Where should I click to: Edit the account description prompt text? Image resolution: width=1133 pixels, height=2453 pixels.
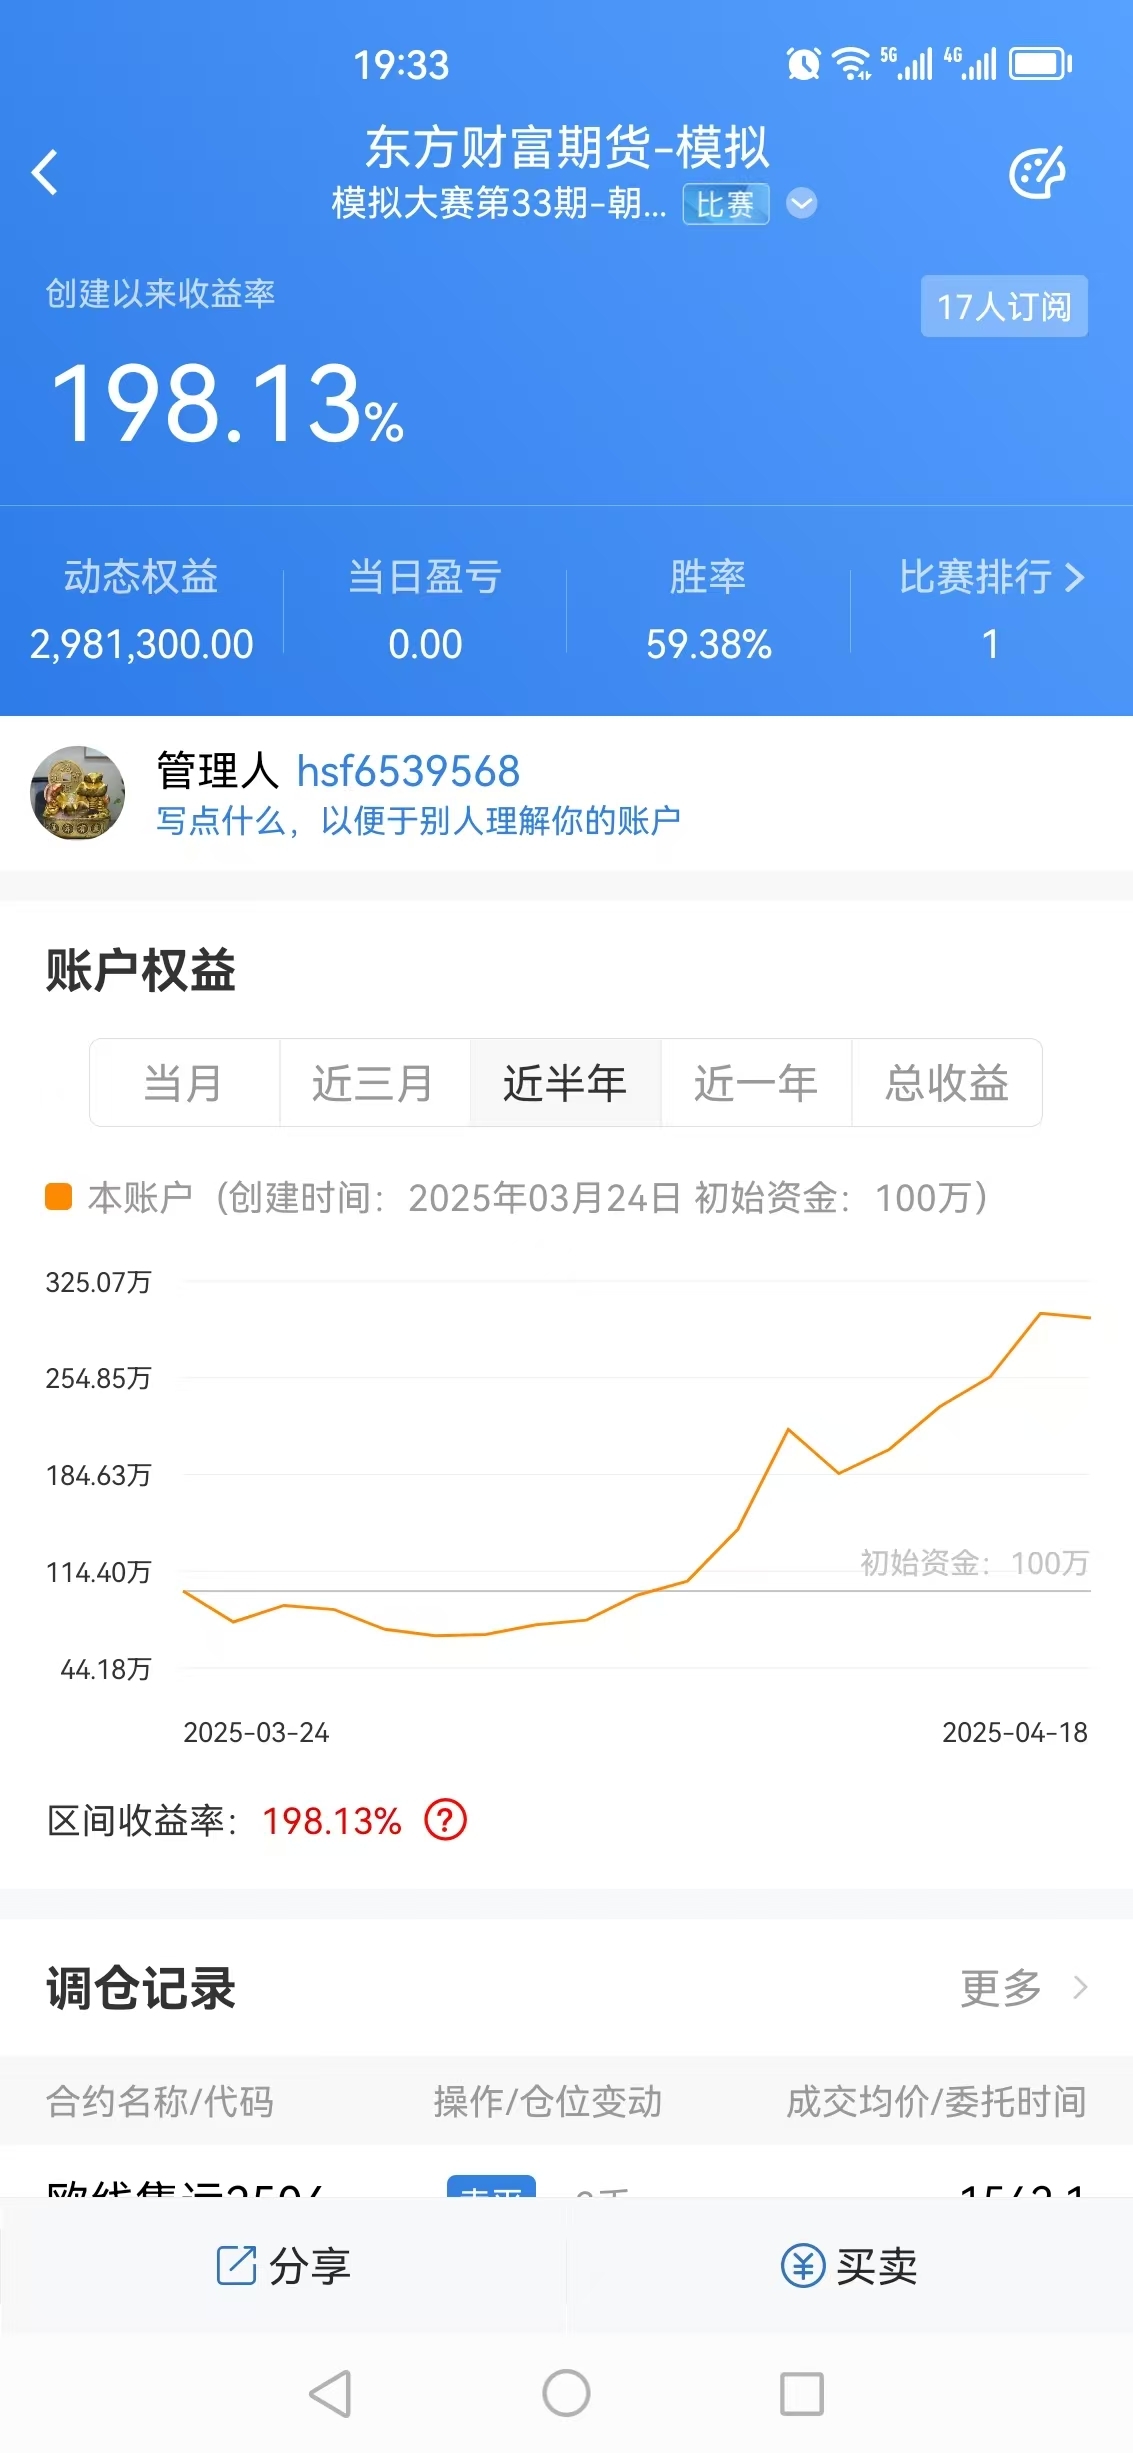(x=418, y=821)
